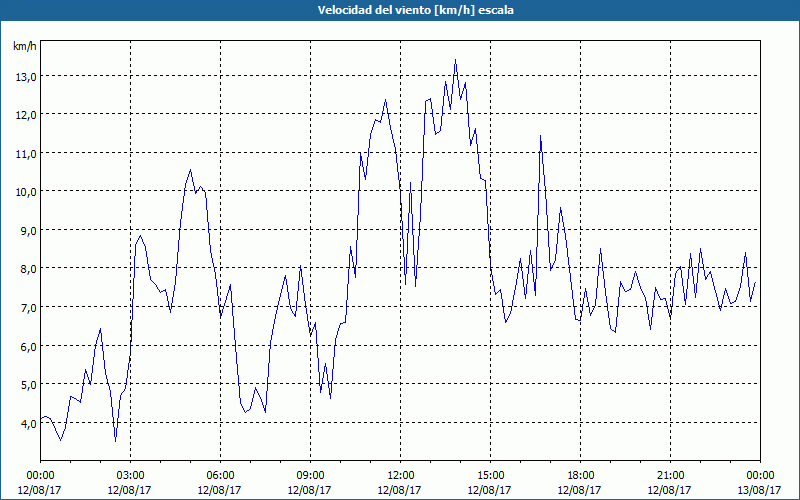Click the 11,0 y-axis value
The width and height of the screenshot is (800, 500).
(26, 154)
